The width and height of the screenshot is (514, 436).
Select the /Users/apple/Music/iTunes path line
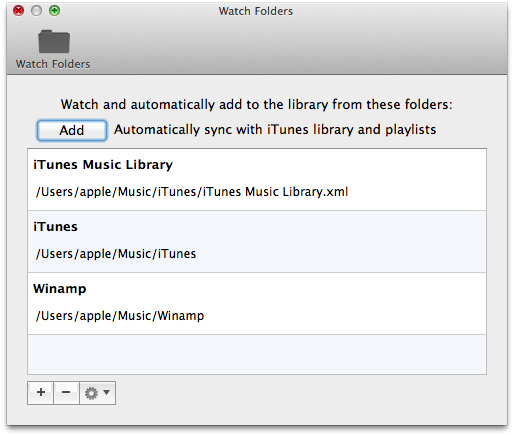[x=116, y=254]
